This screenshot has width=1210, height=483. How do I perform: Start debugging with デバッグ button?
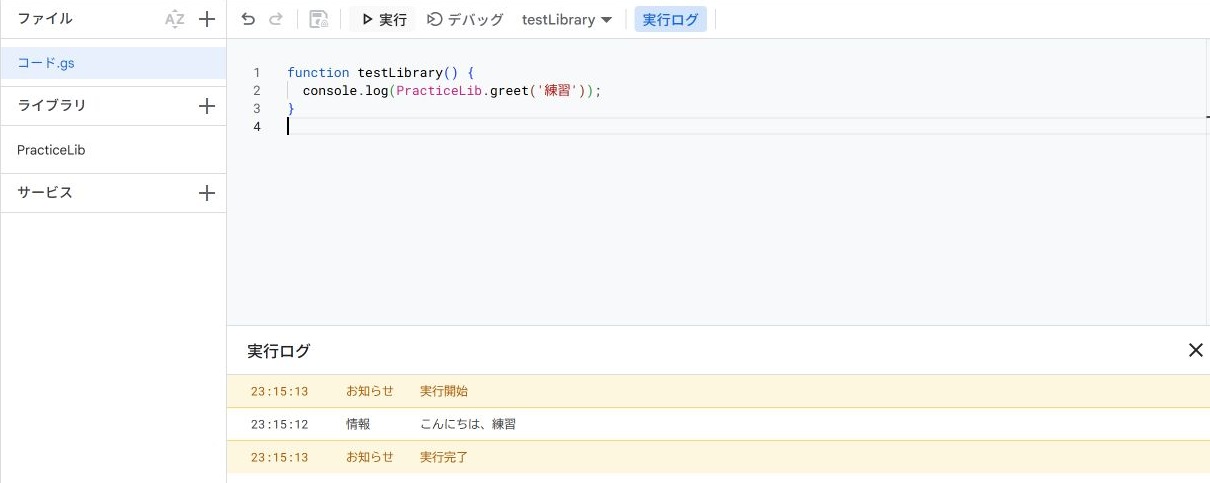[465, 19]
